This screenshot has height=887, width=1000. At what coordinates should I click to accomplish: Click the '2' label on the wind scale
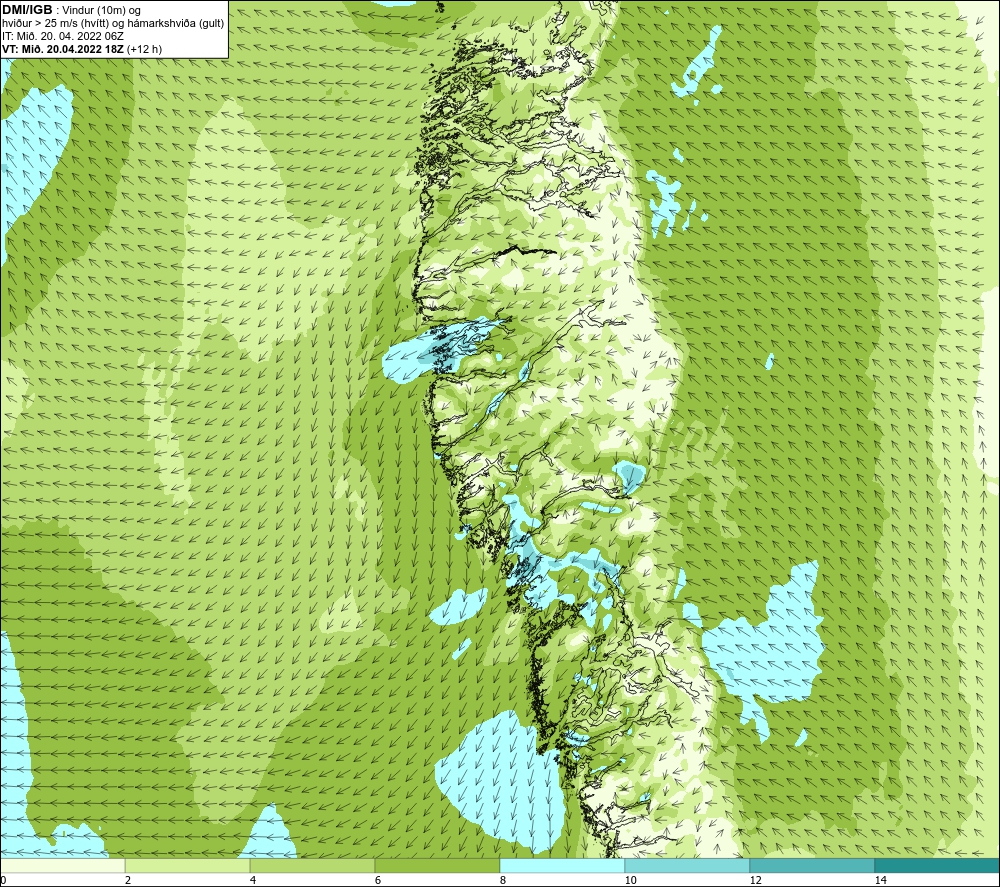pyautogui.click(x=128, y=880)
